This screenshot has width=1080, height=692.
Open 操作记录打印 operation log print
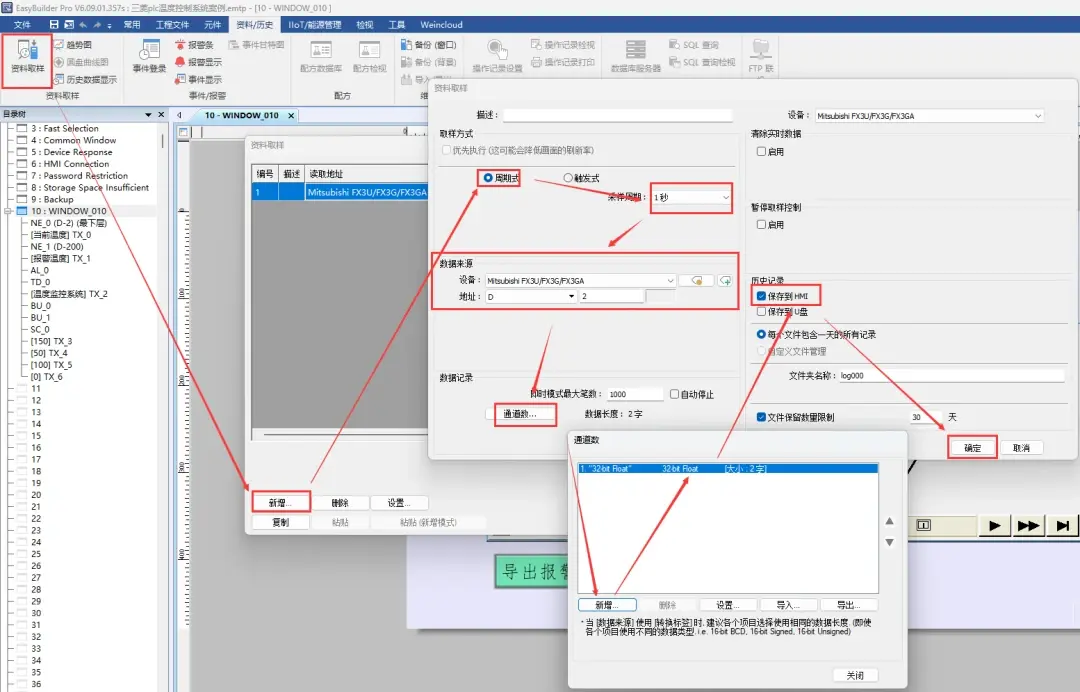pos(563,62)
